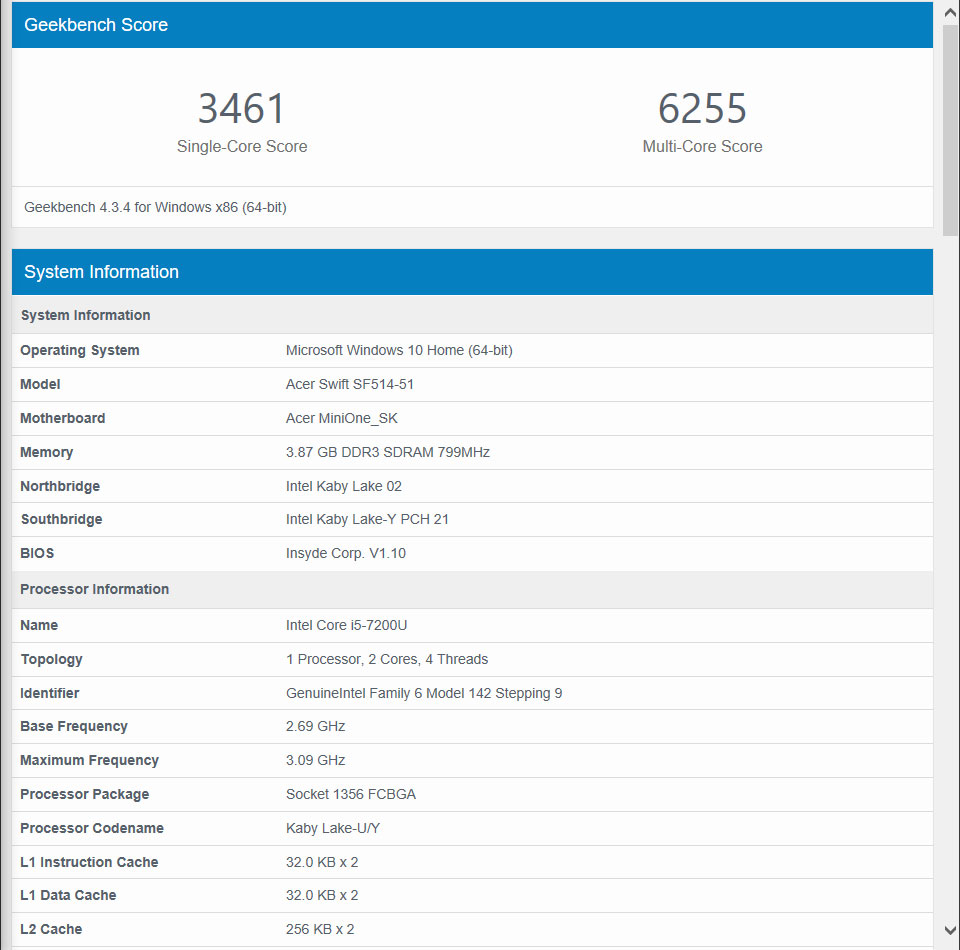Click the vertical scrollbar thumb

[950, 130]
